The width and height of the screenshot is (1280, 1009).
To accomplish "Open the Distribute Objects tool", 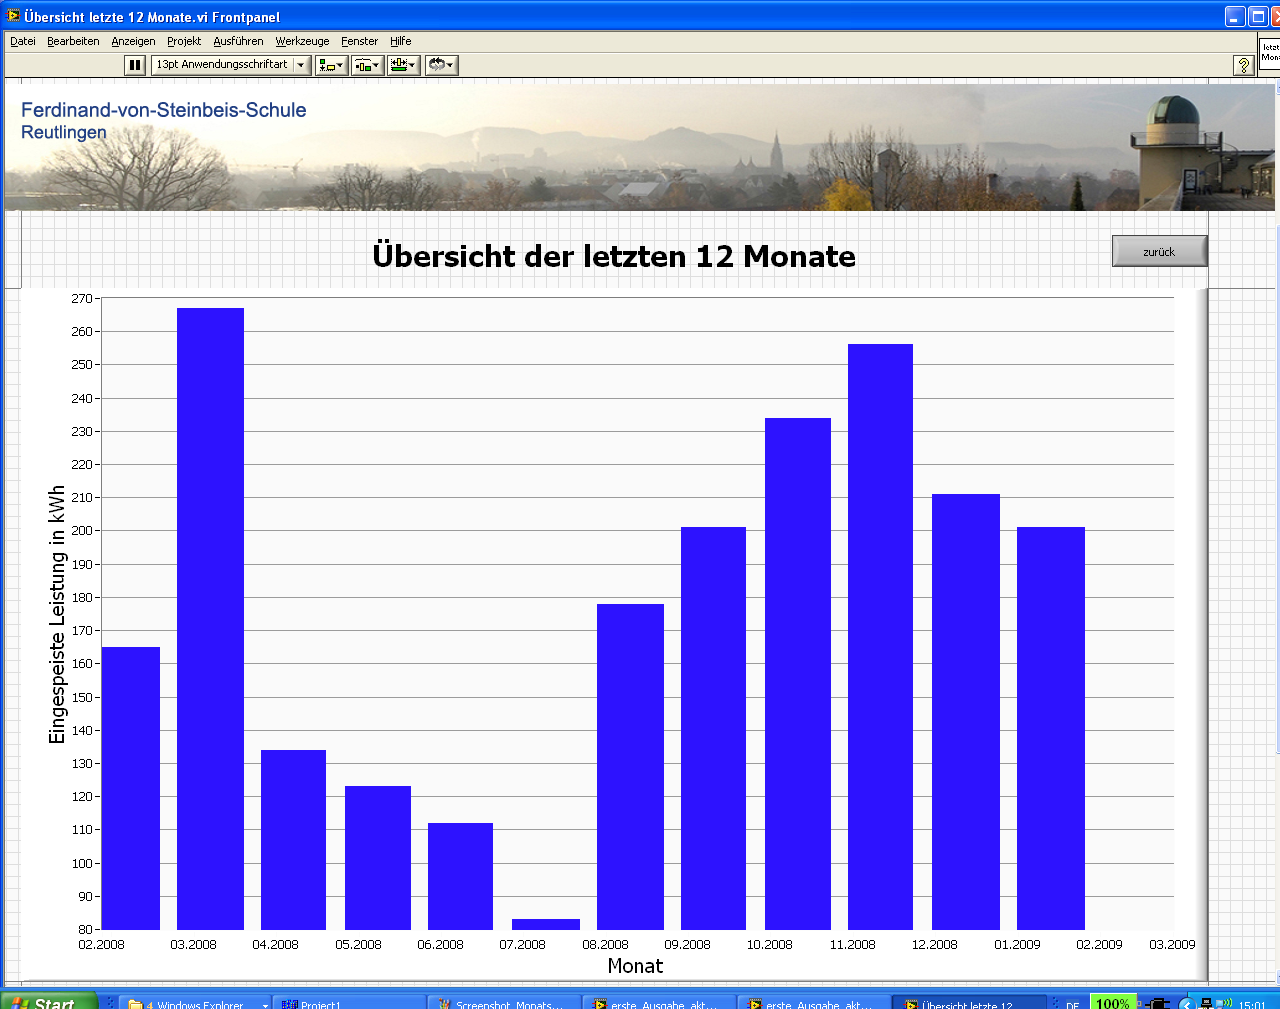I will (x=367, y=65).
